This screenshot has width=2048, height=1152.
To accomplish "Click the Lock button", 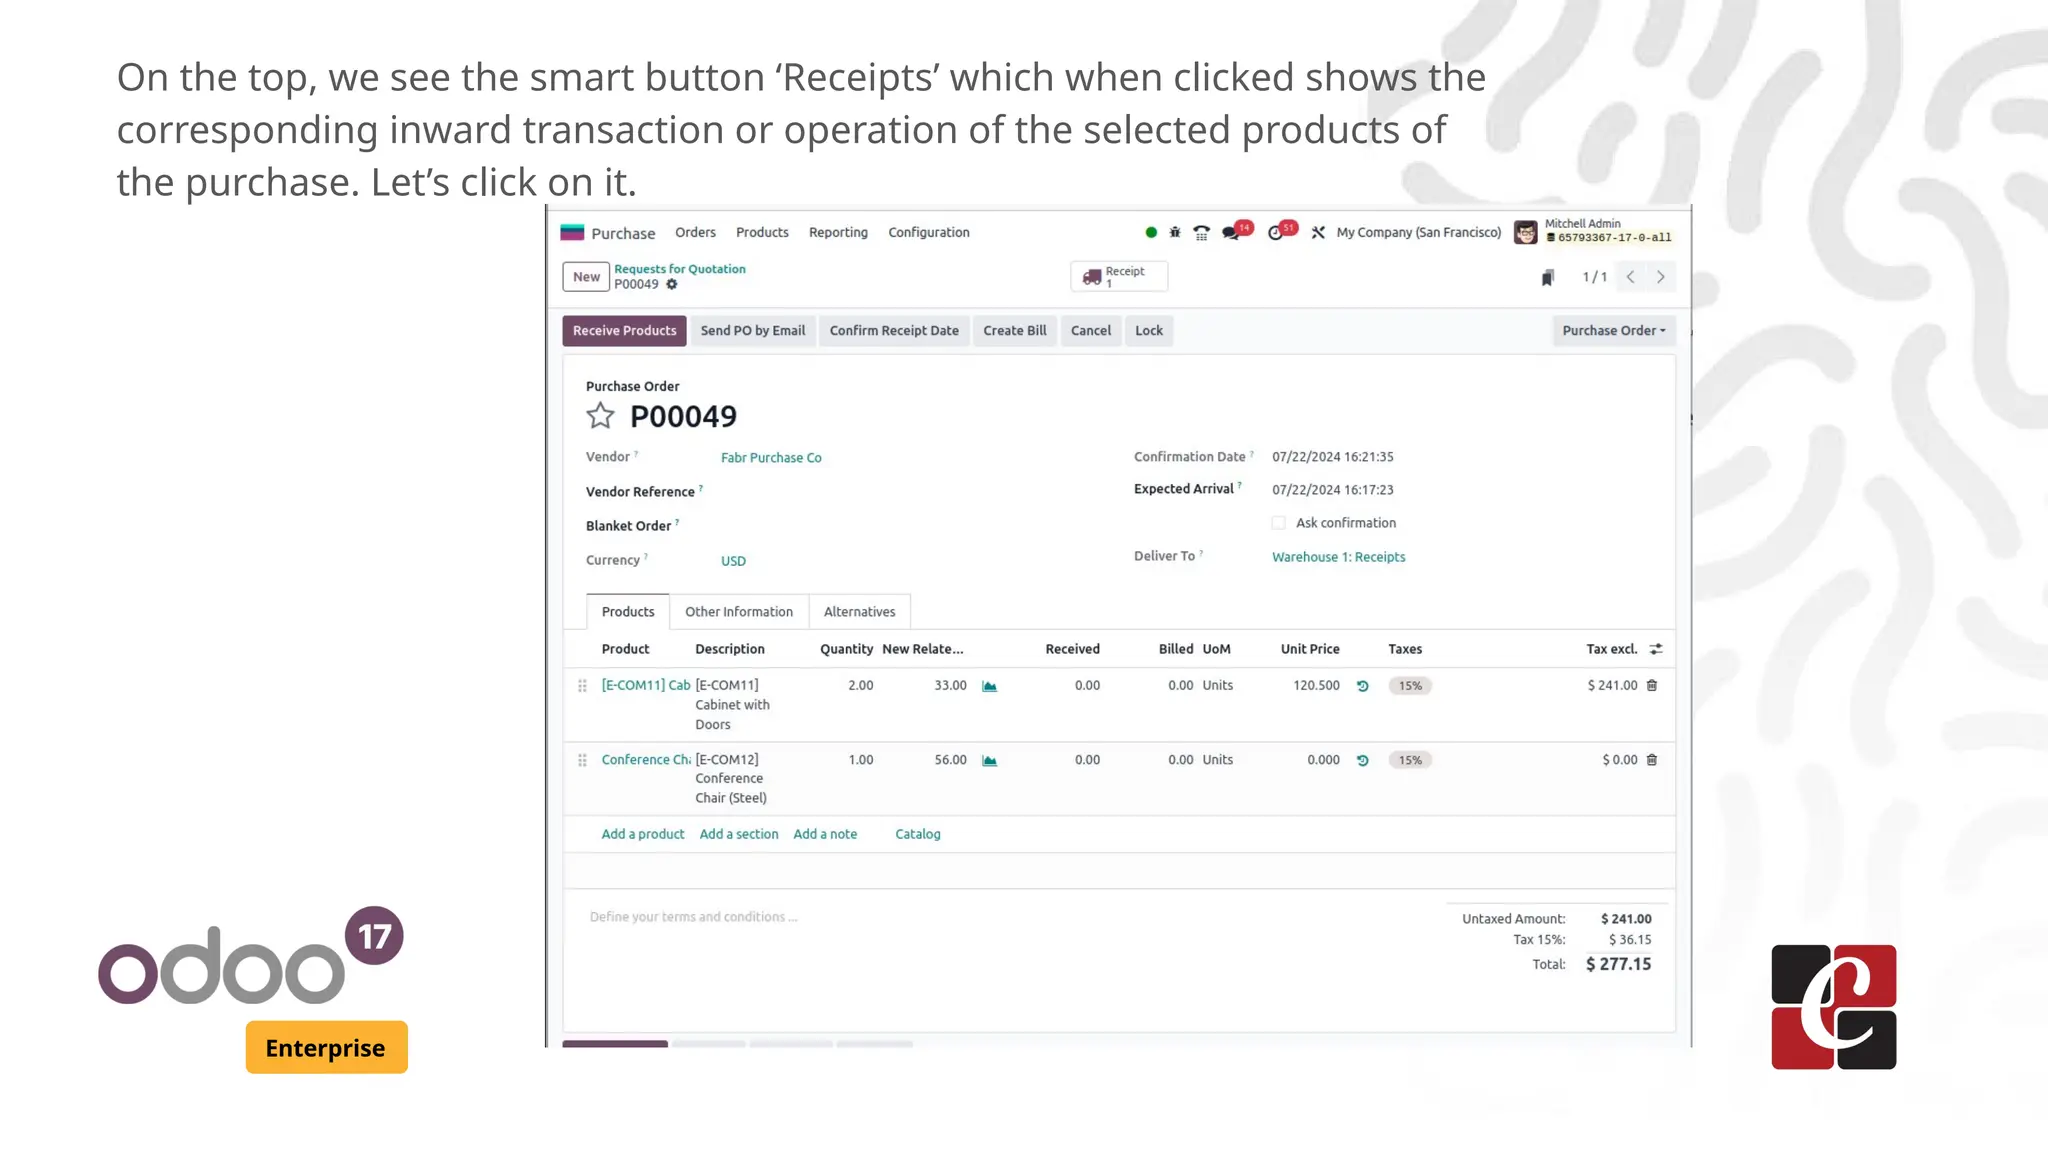I will (x=1149, y=331).
